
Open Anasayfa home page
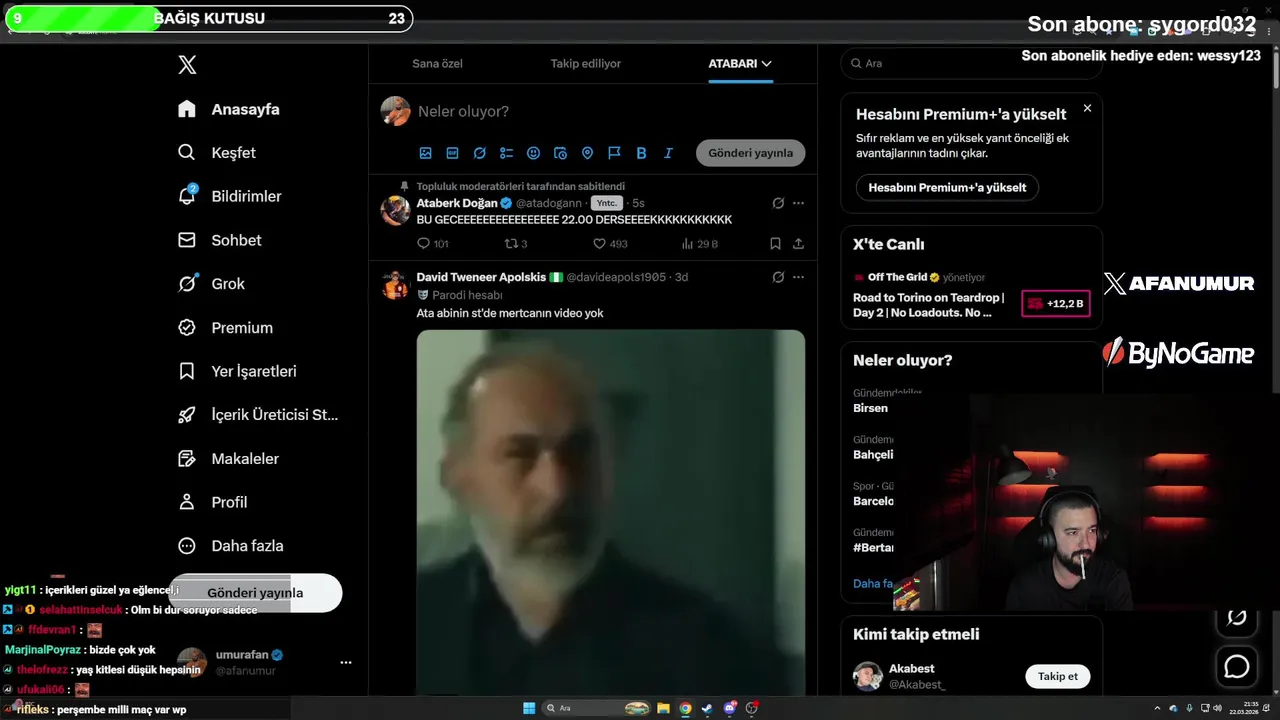coord(229,109)
